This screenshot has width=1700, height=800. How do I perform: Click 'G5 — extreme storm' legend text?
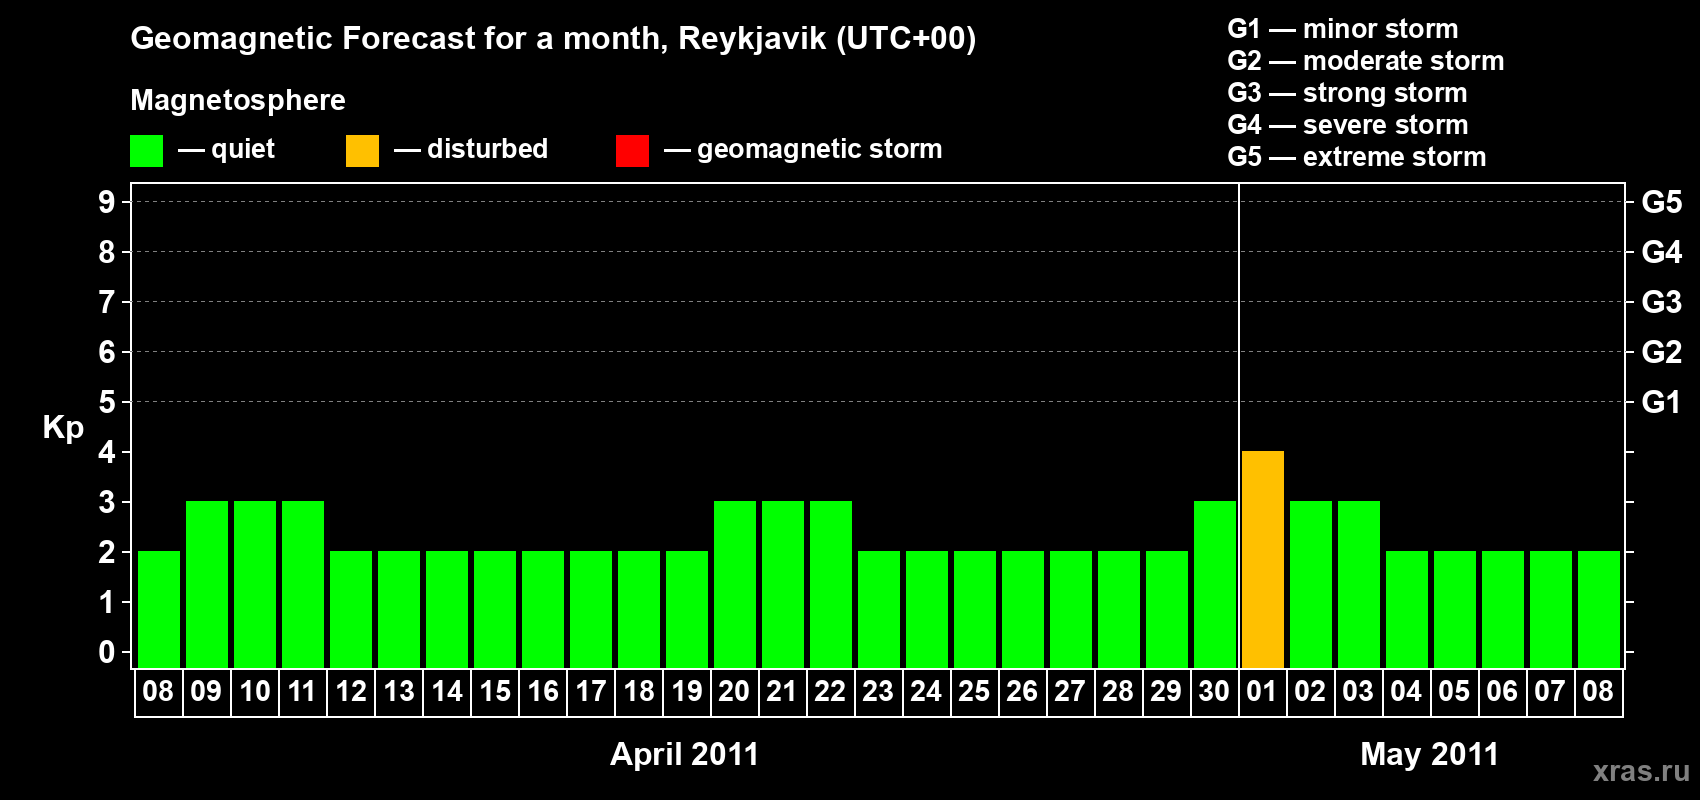[1357, 157]
